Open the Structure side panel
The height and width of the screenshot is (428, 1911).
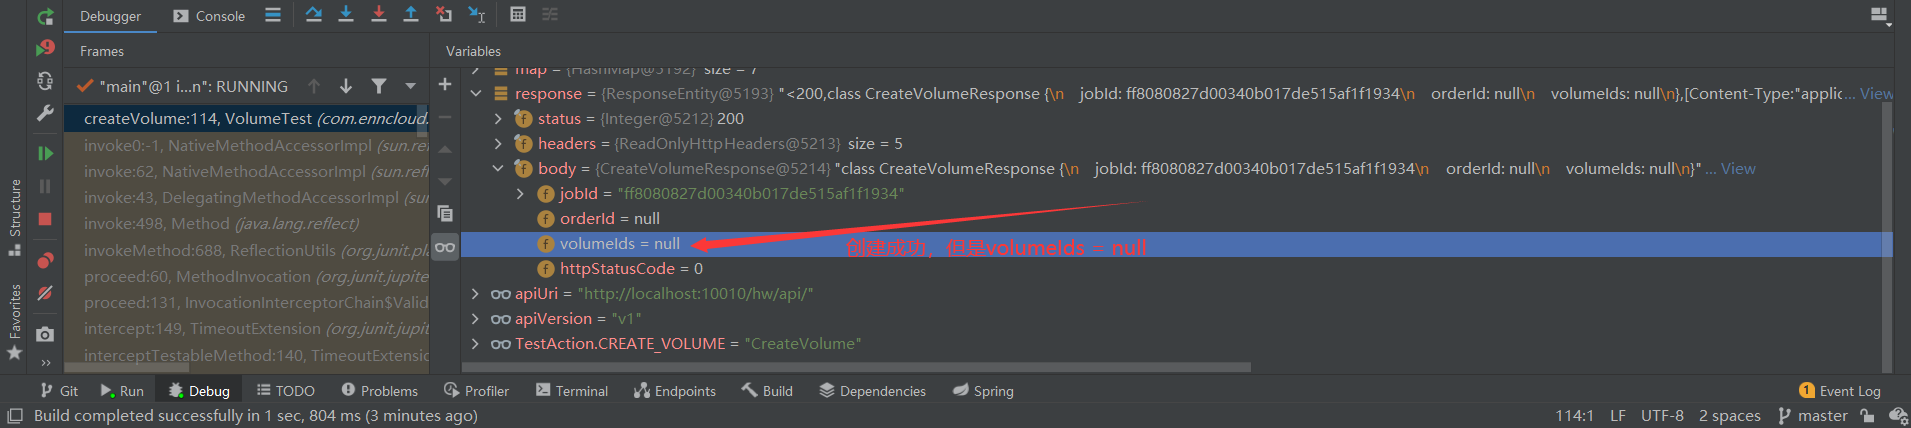tap(14, 217)
